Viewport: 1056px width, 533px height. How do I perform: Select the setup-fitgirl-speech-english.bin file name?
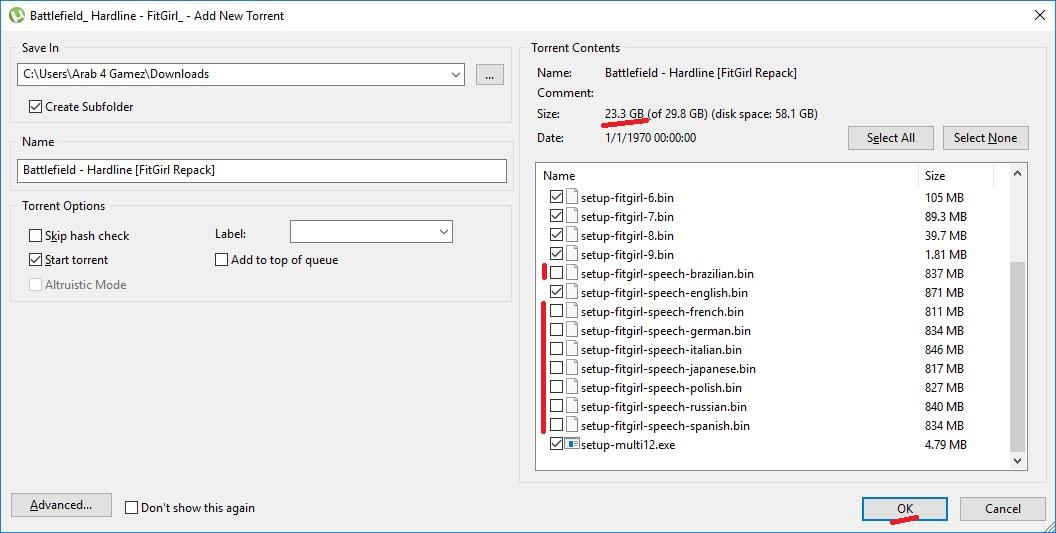664,292
